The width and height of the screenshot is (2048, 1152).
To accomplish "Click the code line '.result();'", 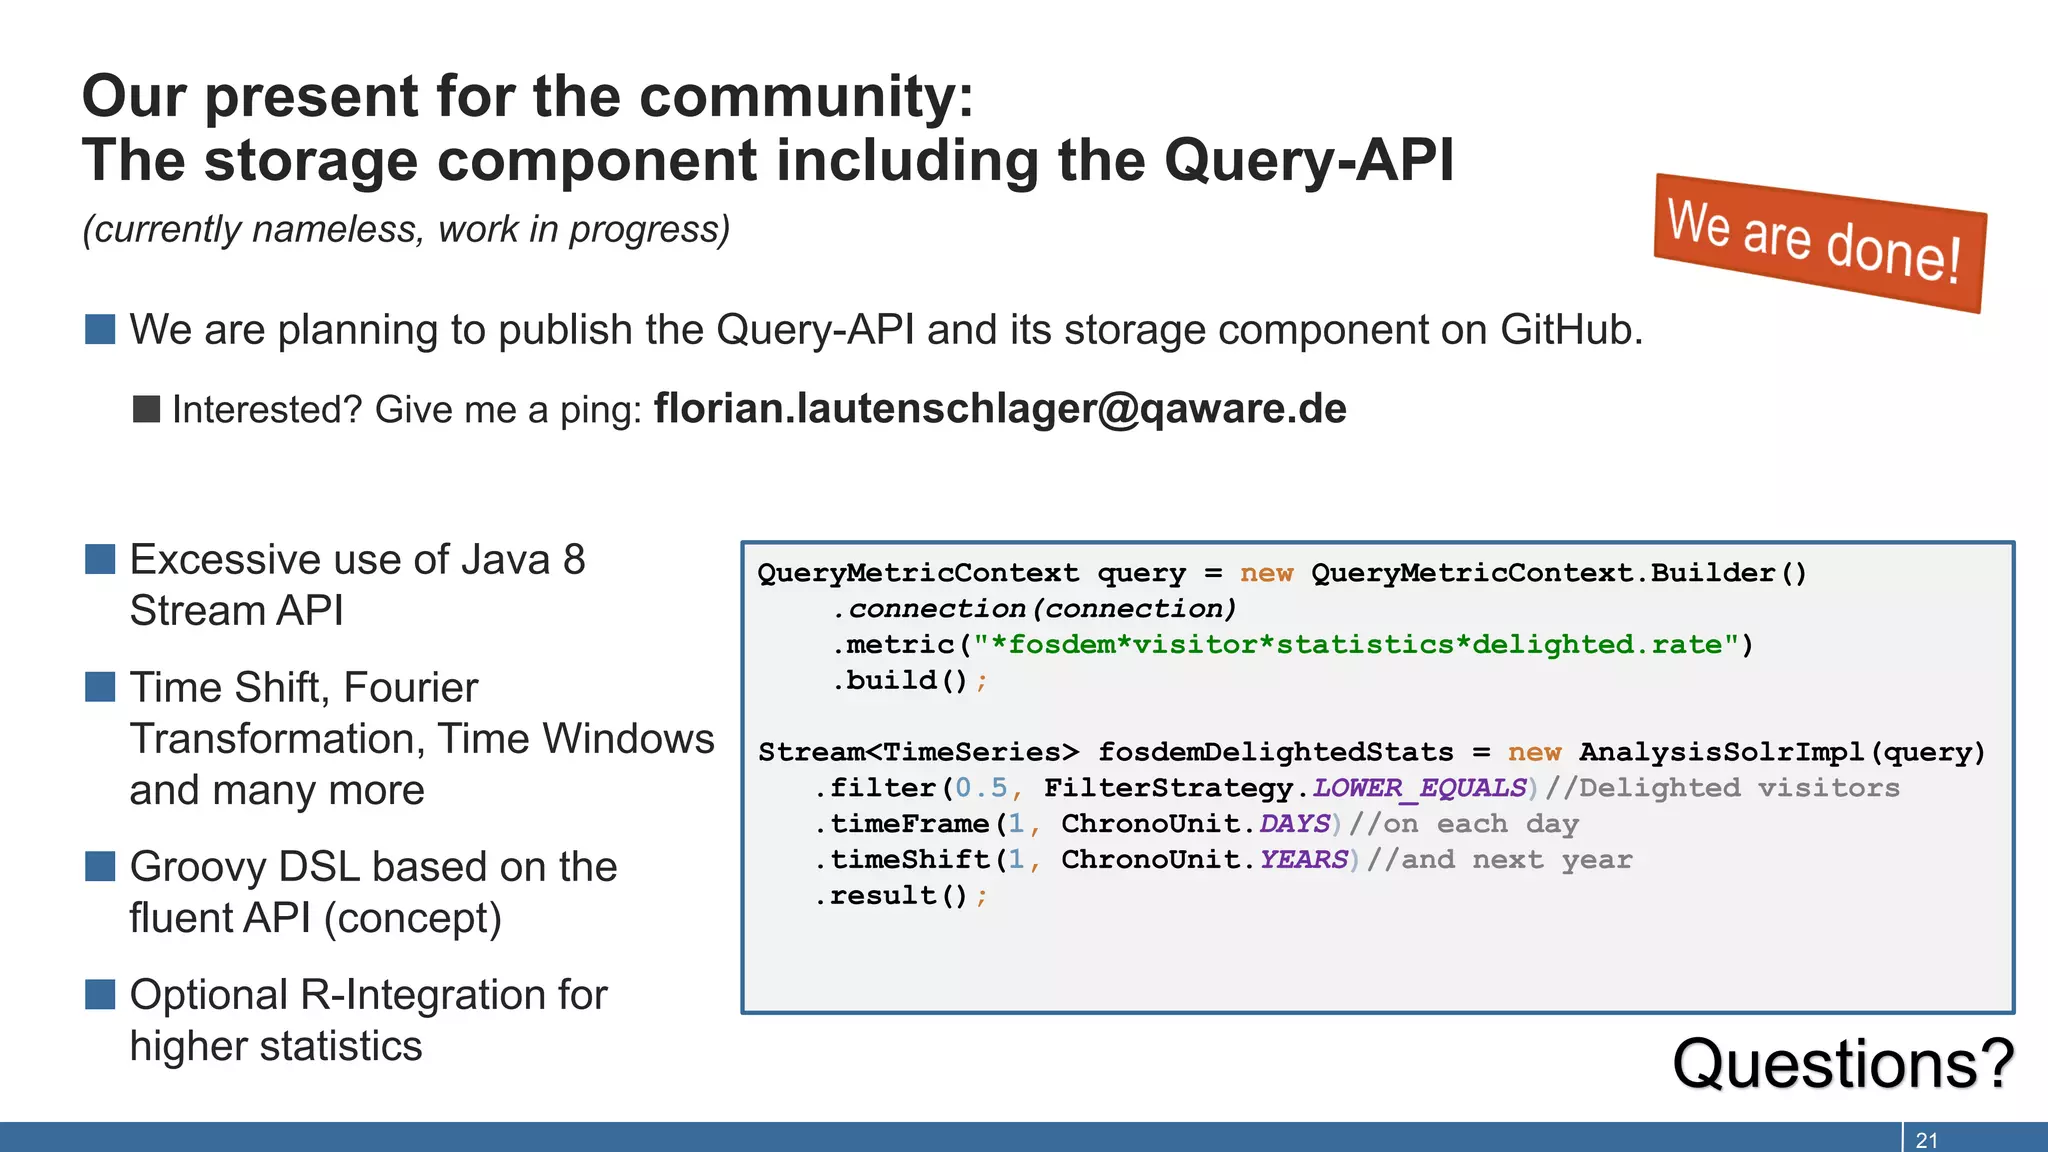I will (x=902, y=896).
